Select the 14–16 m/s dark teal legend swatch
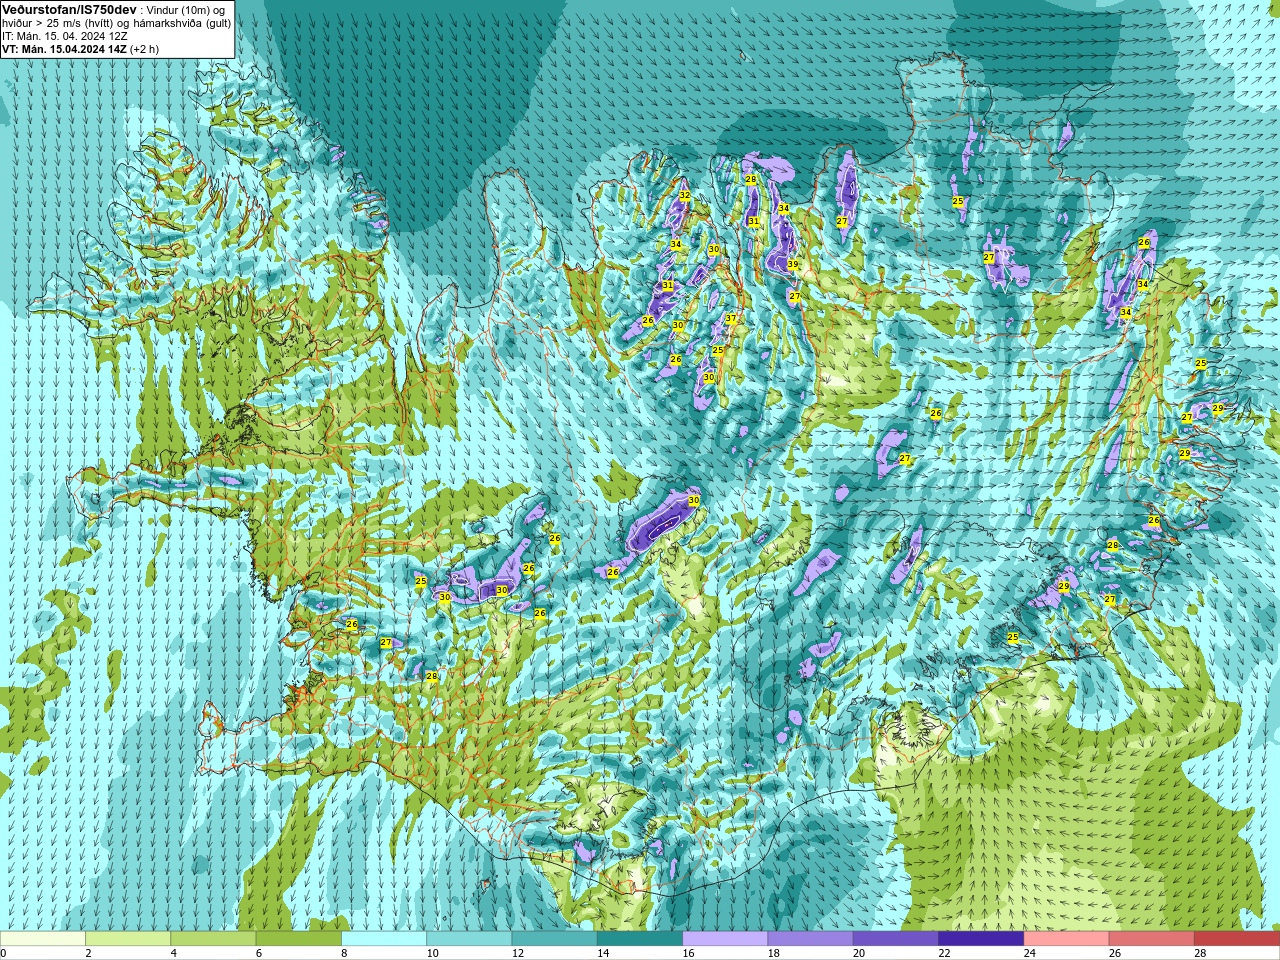 [x=640, y=939]
